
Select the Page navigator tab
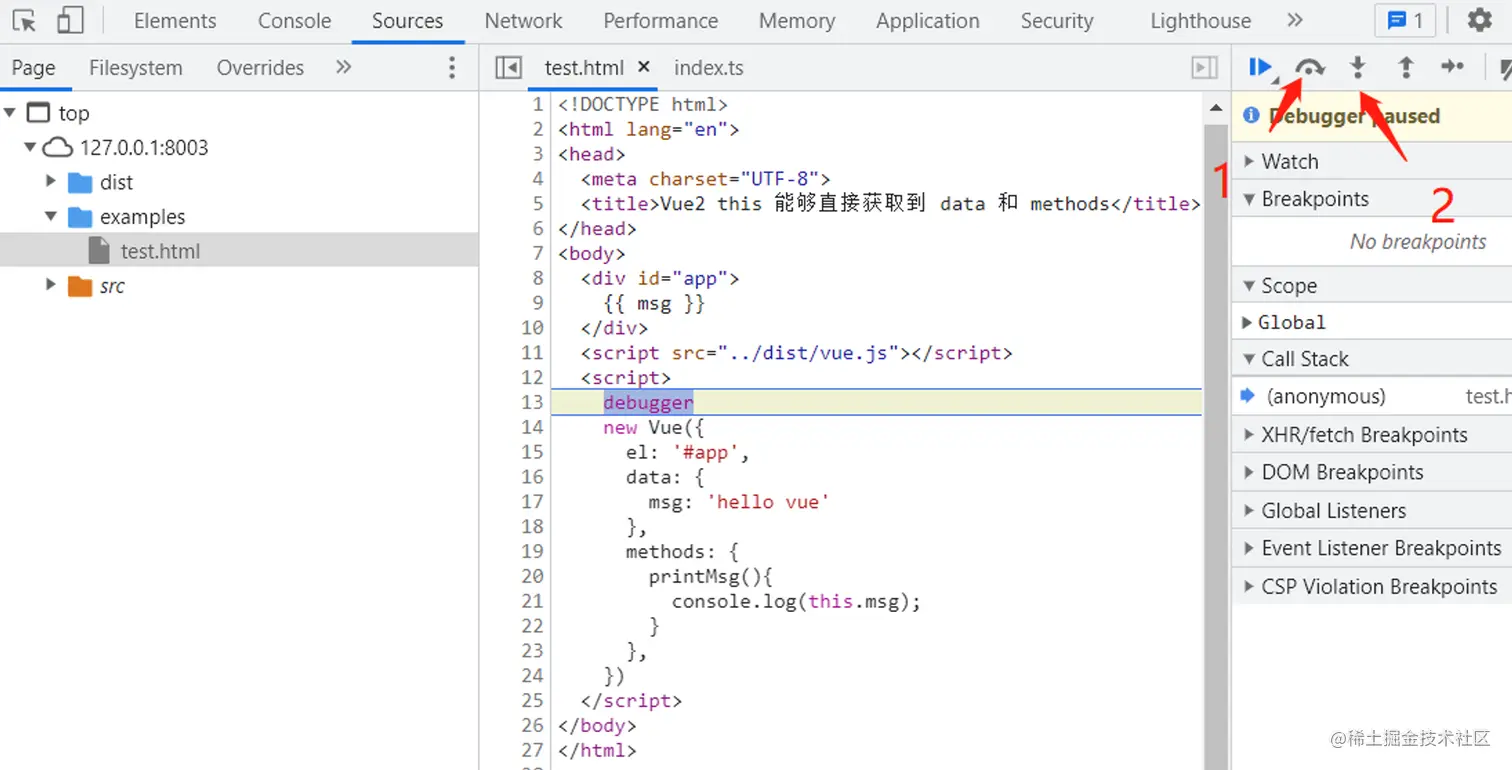coord(33,68)
